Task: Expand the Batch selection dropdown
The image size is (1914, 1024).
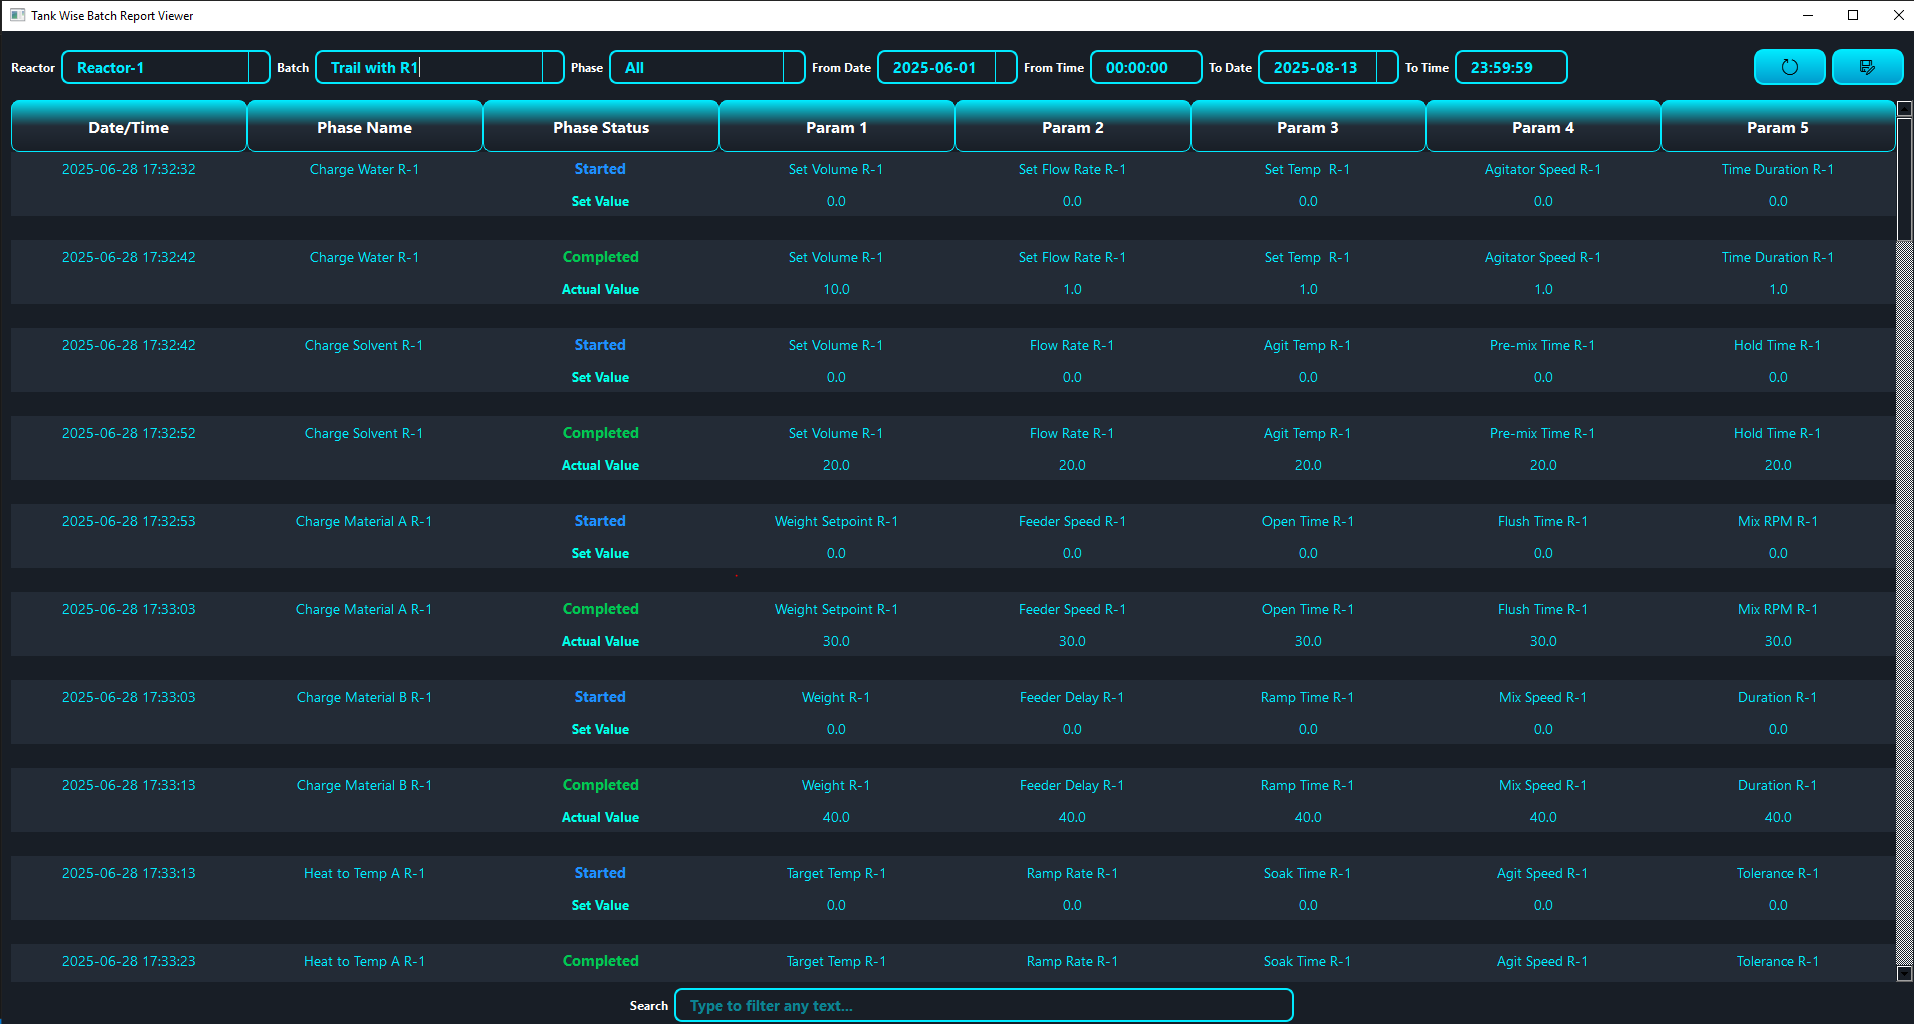Action: (553, 67)
